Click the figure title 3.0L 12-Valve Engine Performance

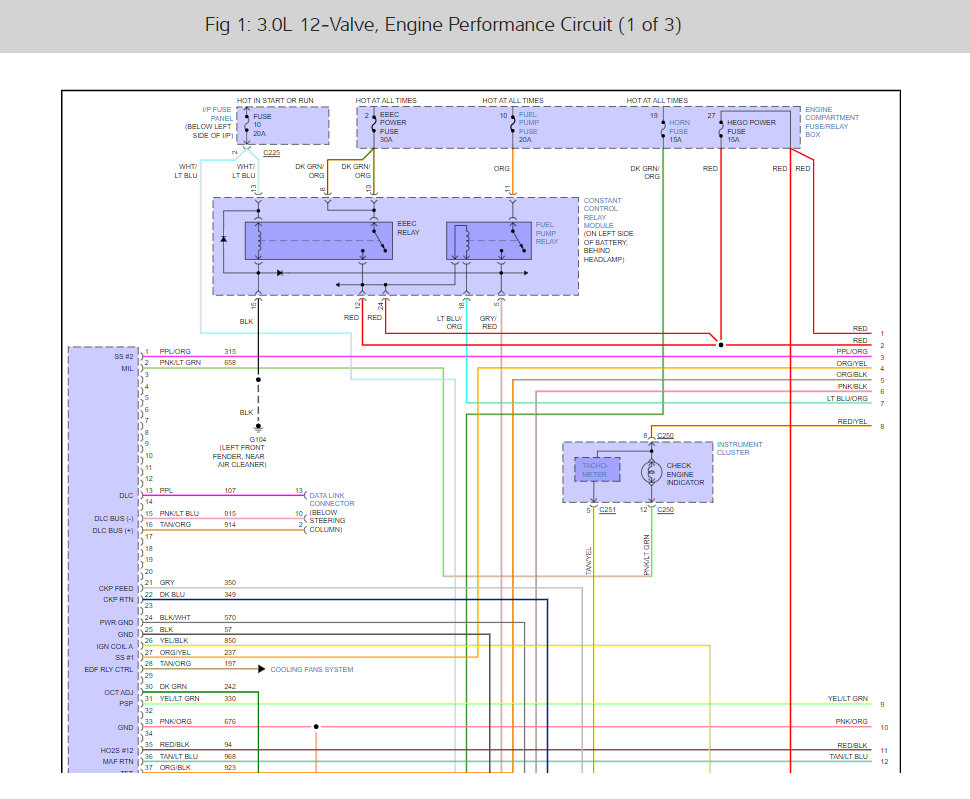click(443, 25)
